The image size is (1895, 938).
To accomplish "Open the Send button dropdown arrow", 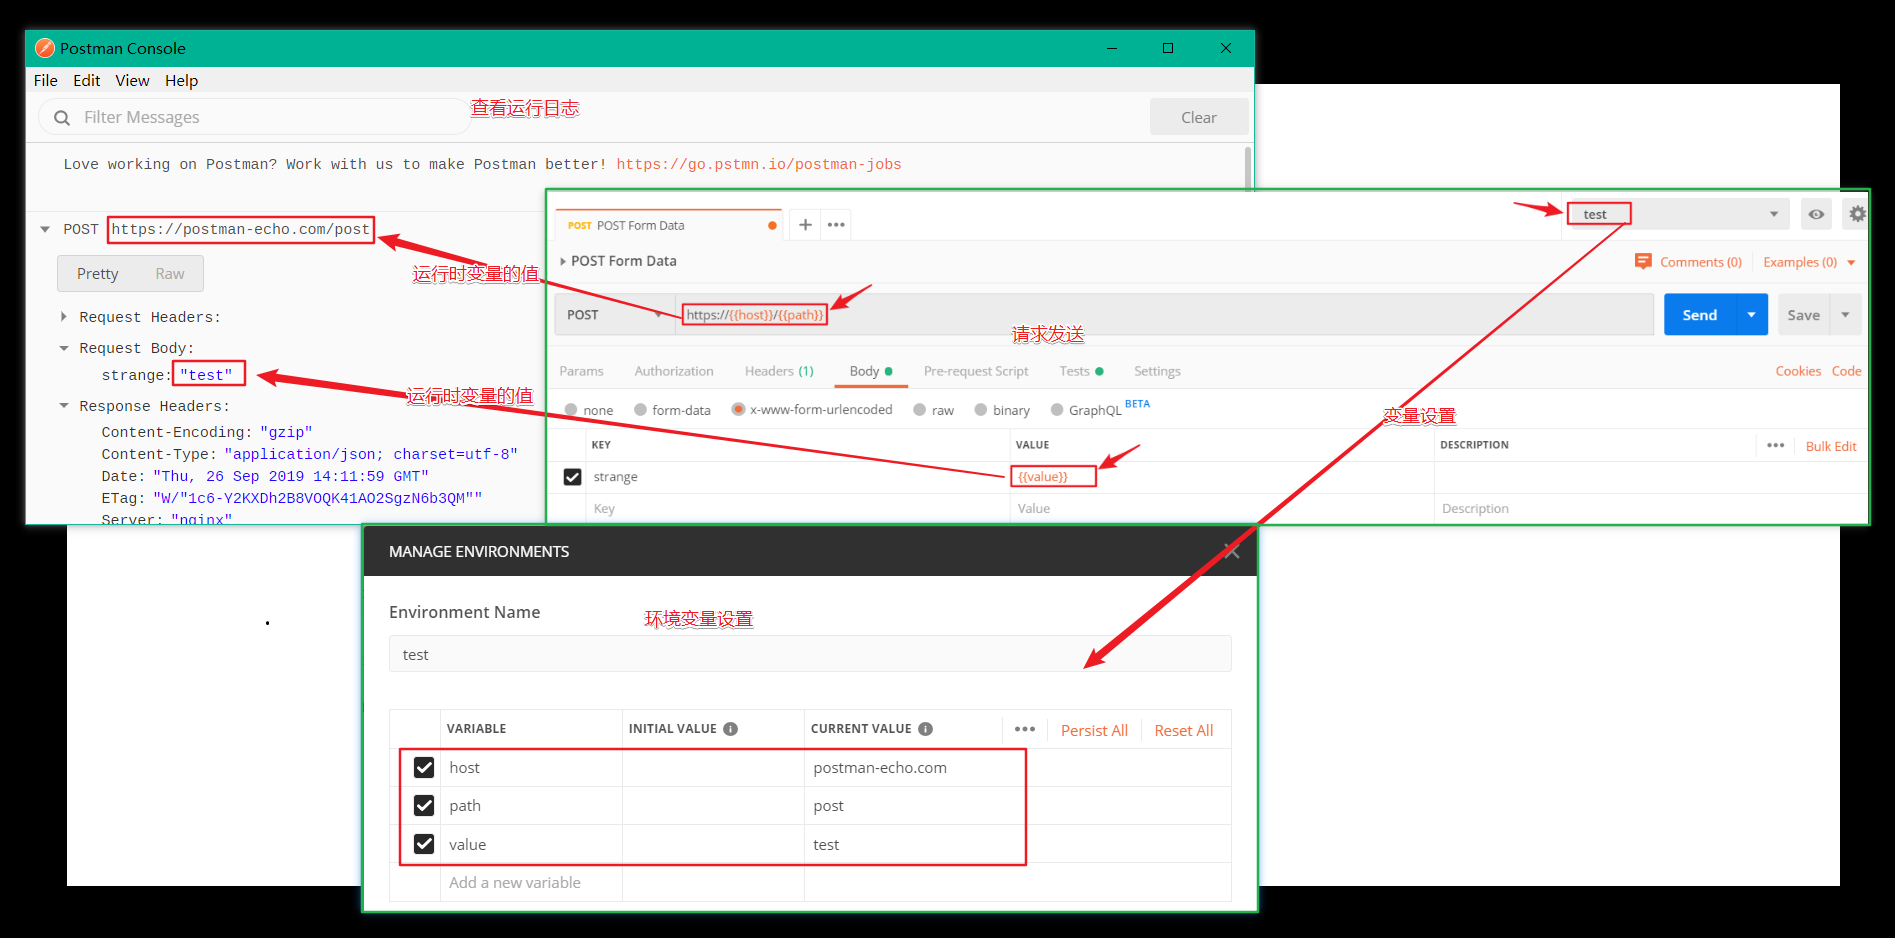I will (1751, 315).
